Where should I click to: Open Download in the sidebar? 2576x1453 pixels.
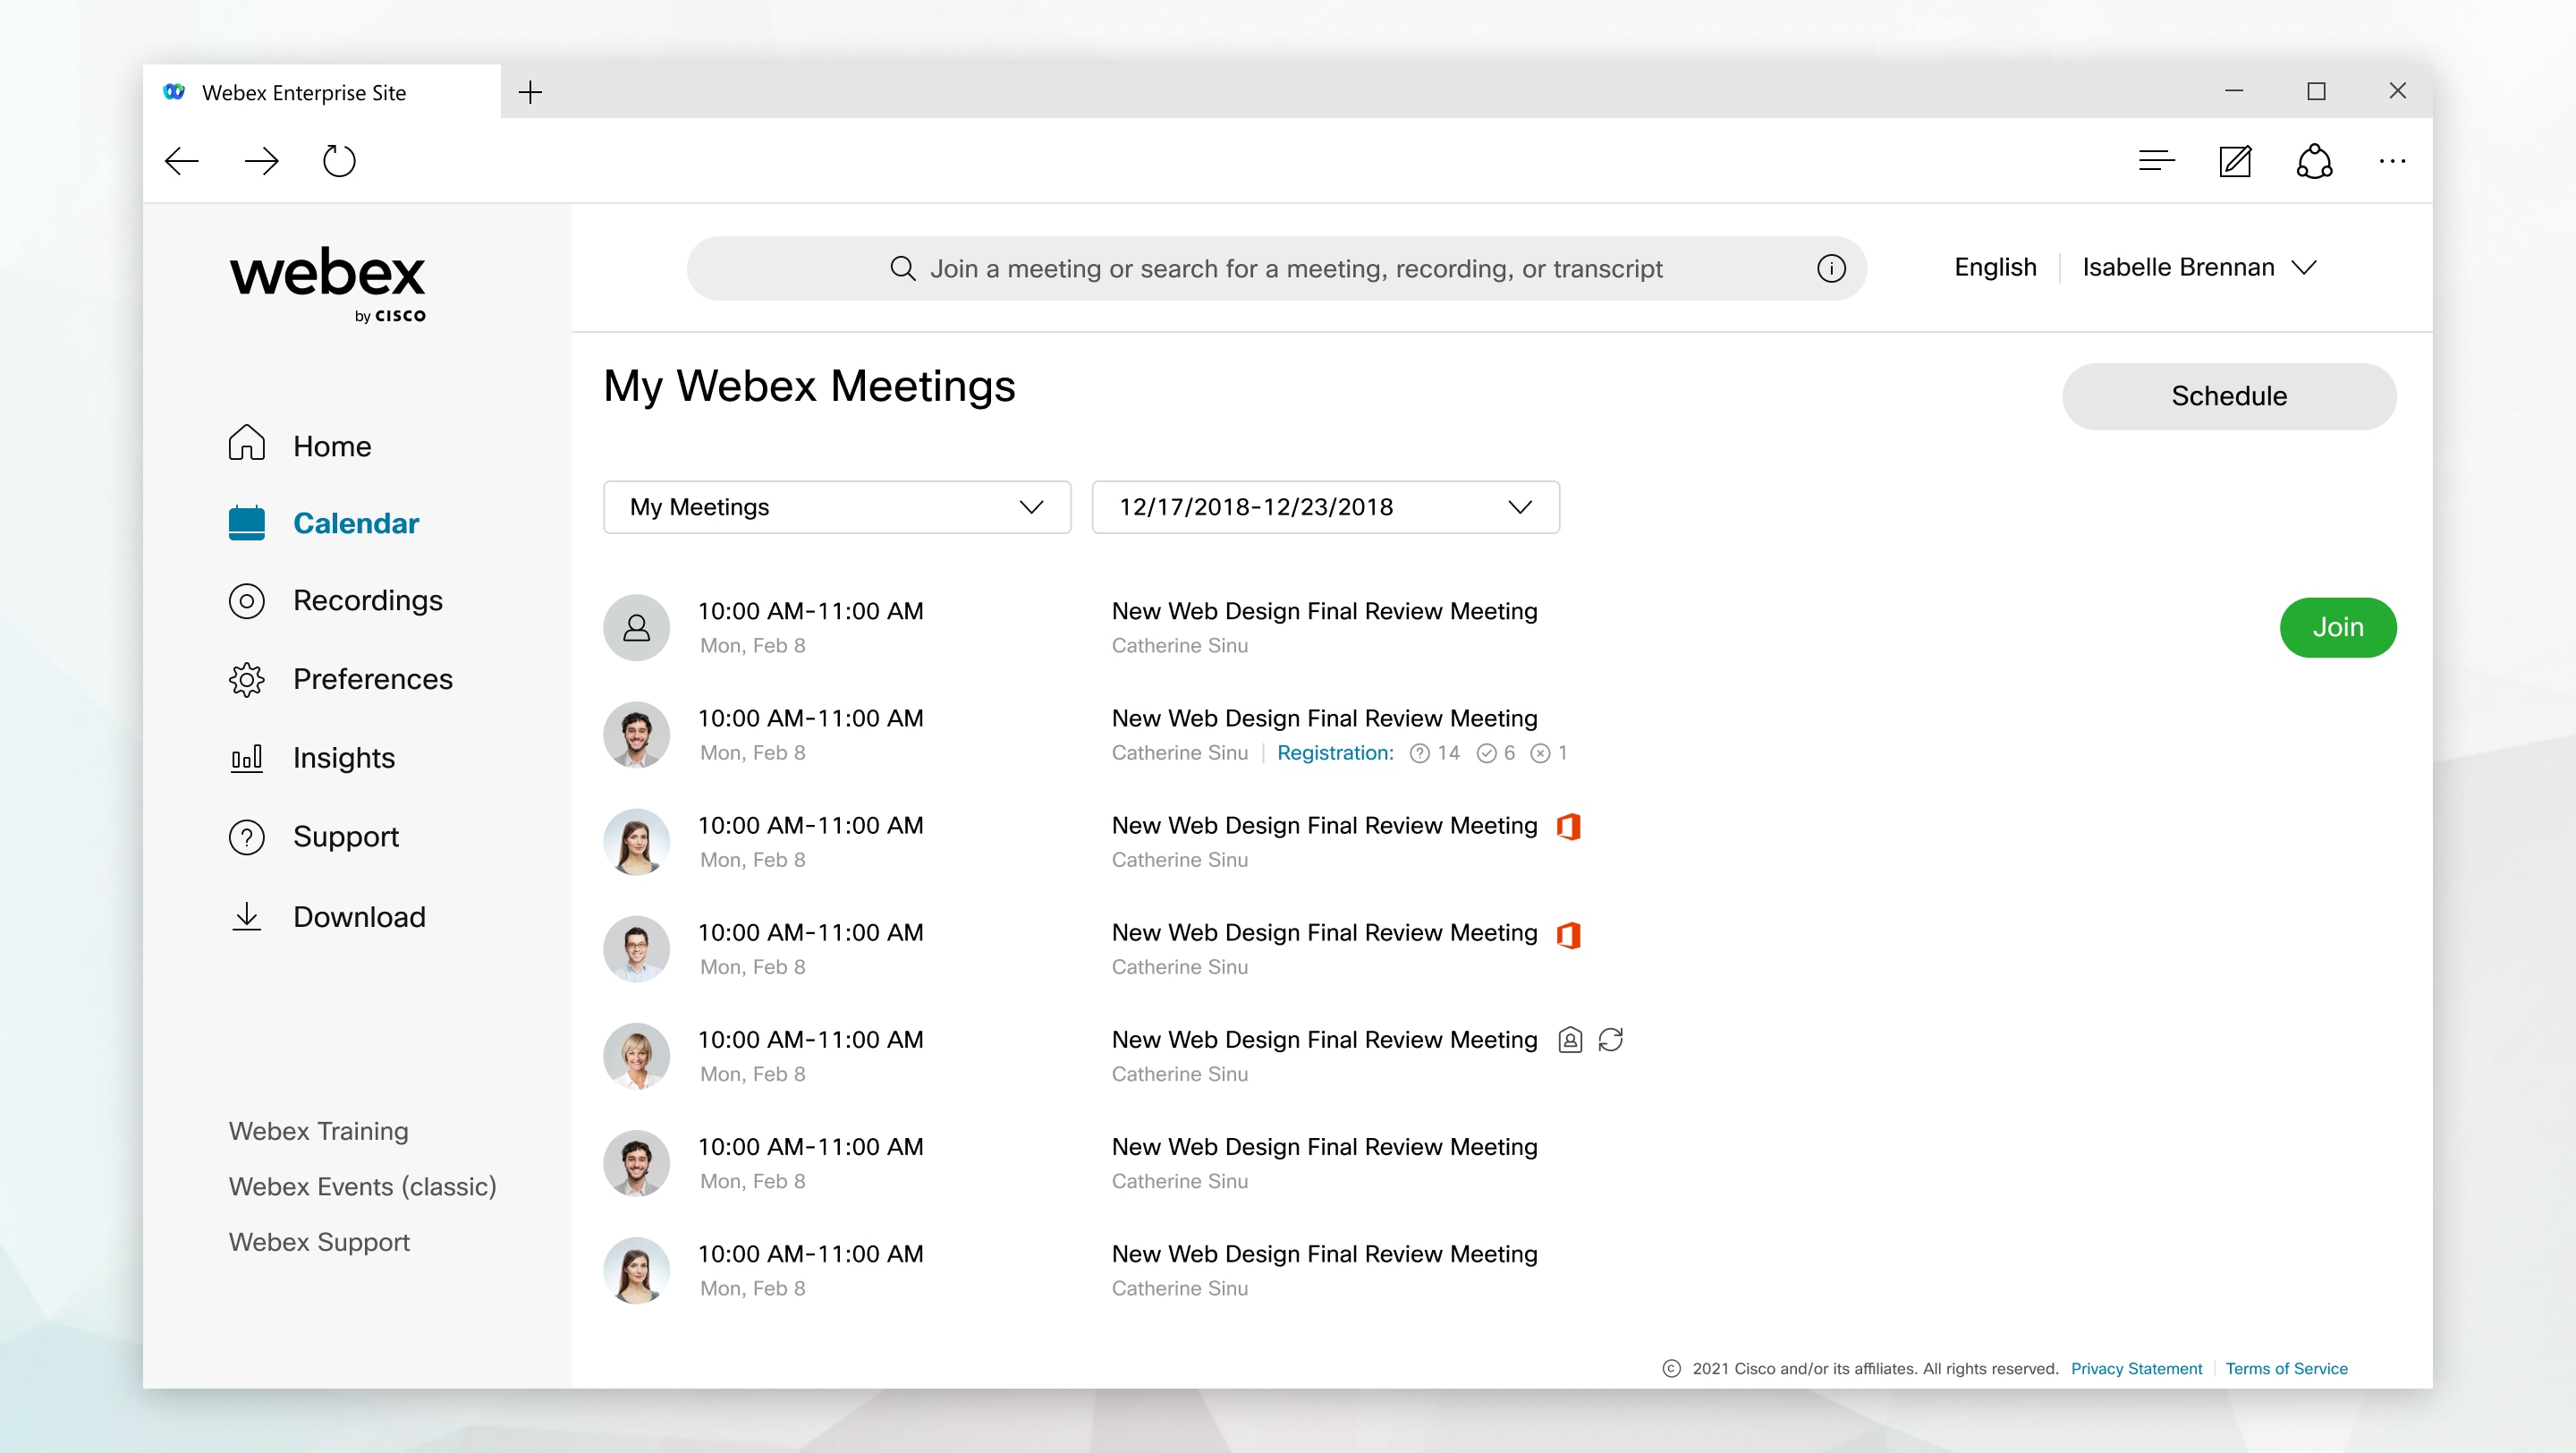[x=359, y=916]
